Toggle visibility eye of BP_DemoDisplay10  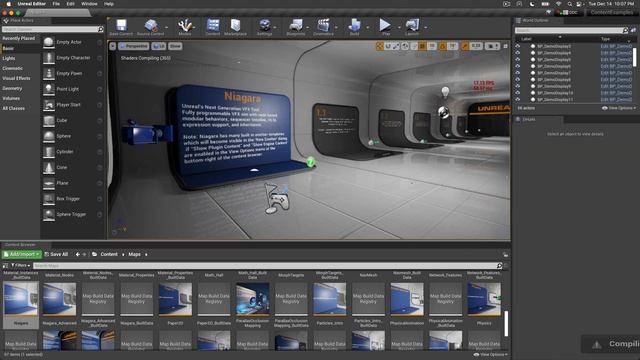click(518, 93)
